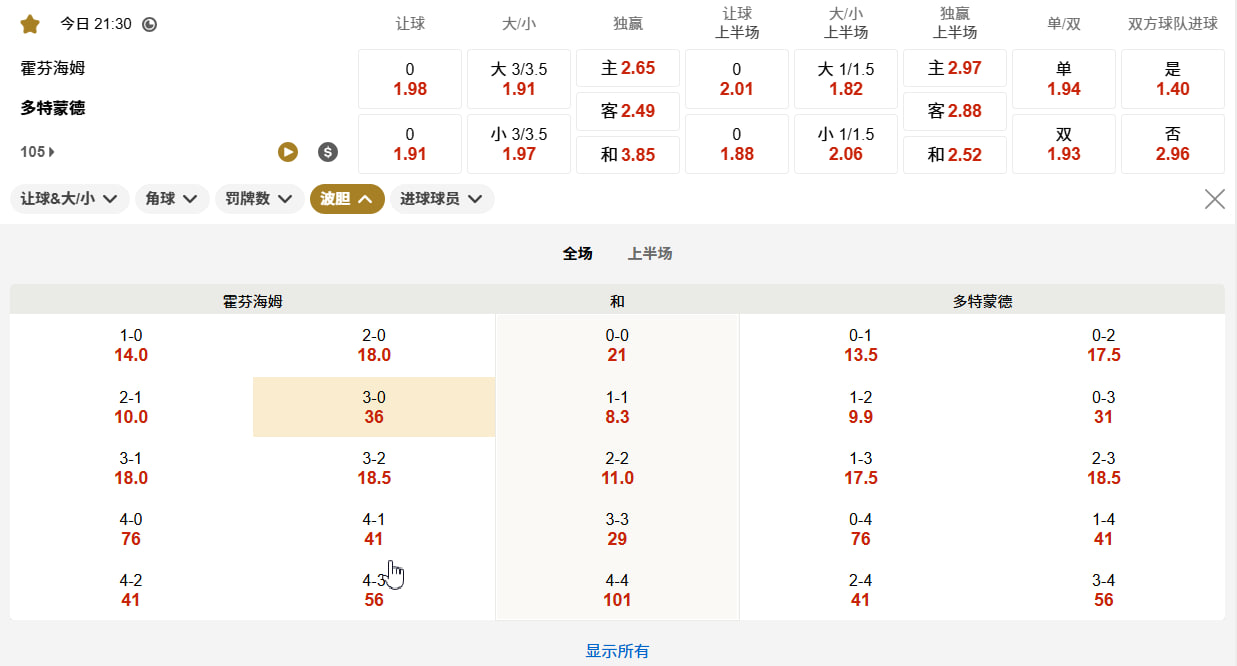Expand the 角球 dropdown
The image size is (1237, 666).
tap(173, 199)
